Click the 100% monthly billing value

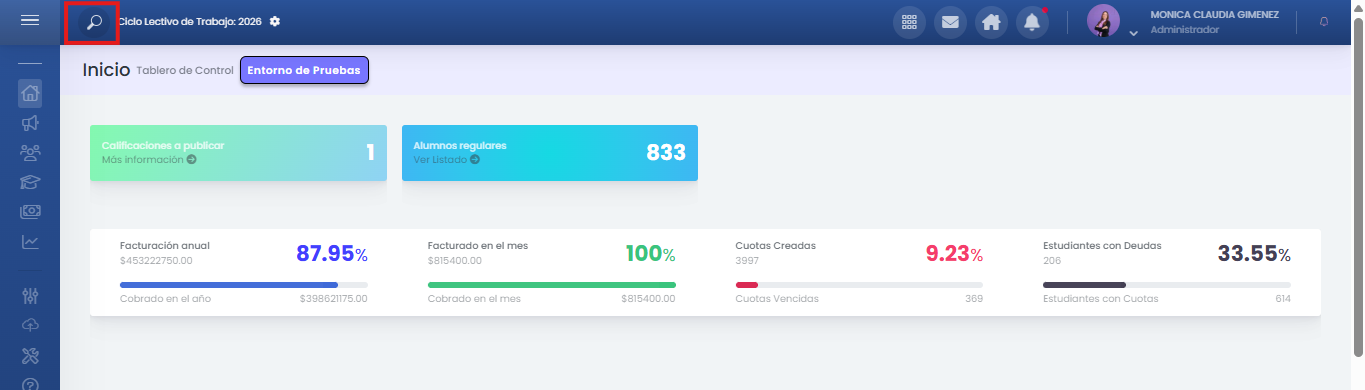pyautogui.click(x=650, y=254)
